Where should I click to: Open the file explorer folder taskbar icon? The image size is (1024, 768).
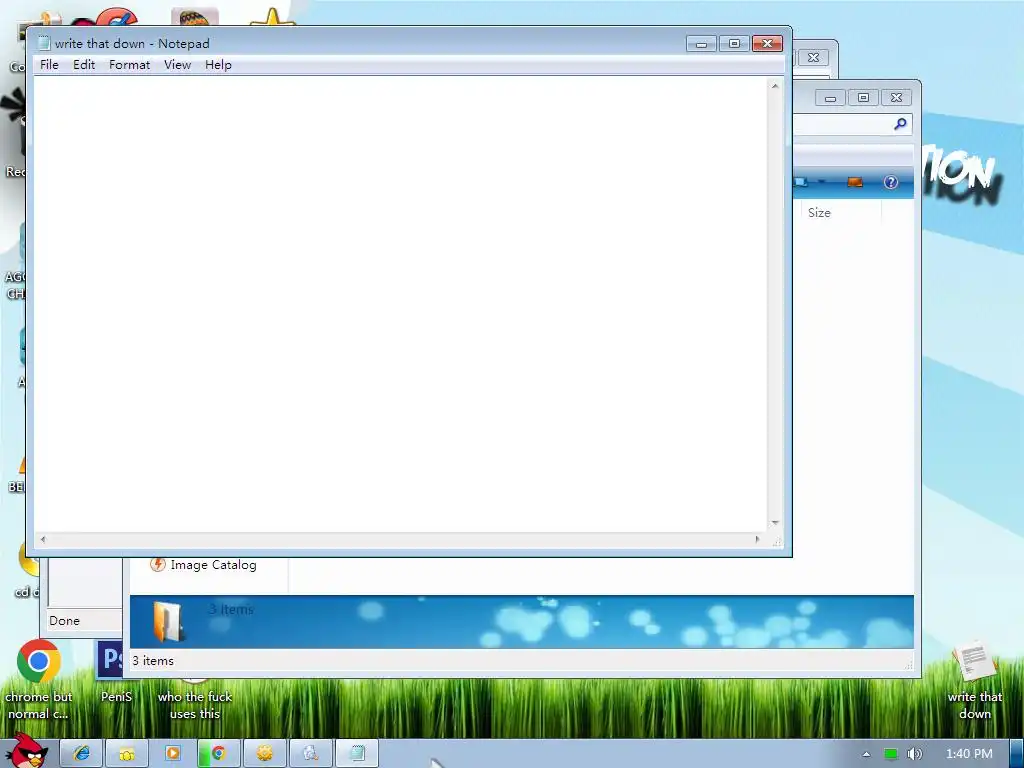click(x=127, y=754)
